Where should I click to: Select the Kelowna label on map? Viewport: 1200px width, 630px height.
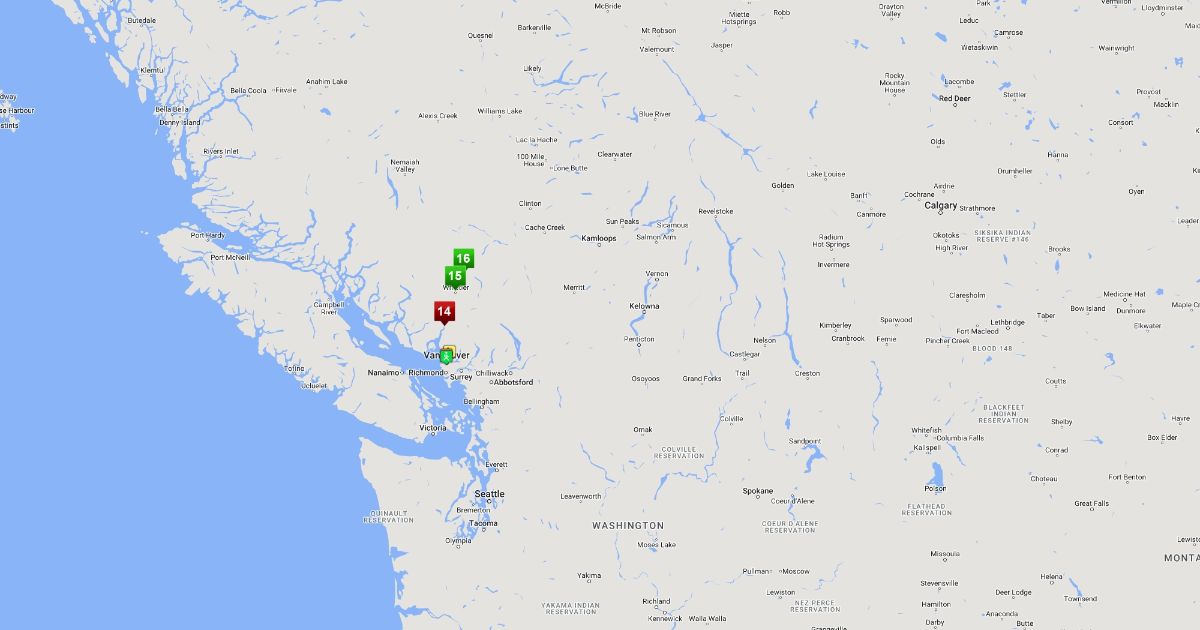(644, 306)
